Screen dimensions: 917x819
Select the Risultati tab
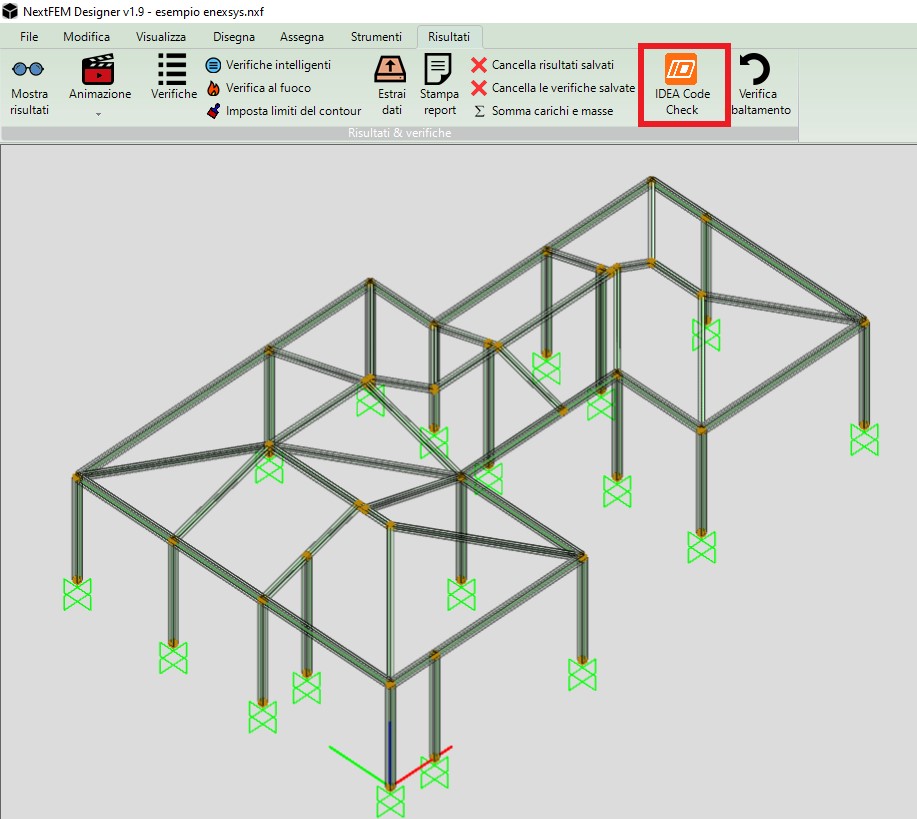pos(449,37)
